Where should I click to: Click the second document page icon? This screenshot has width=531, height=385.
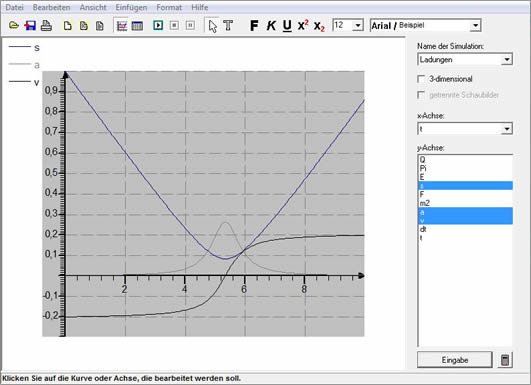(84, 26)
